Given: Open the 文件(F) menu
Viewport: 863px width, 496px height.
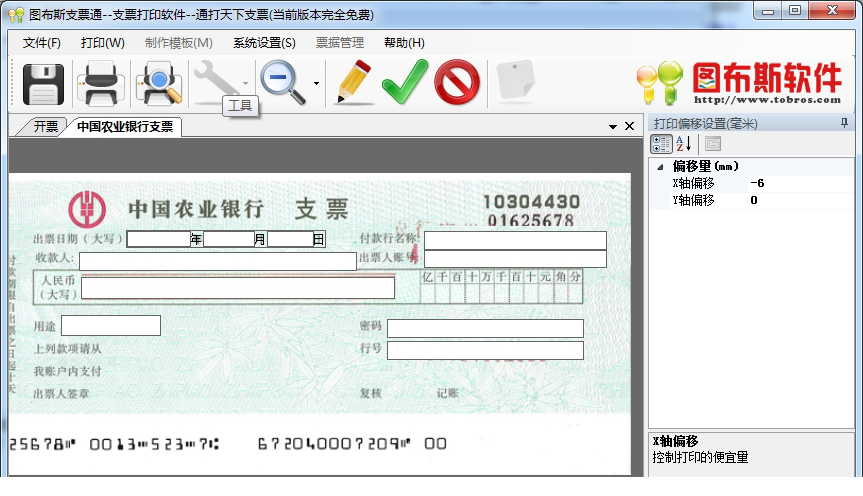Looking at the screenshot, I should tap(42, 43).
